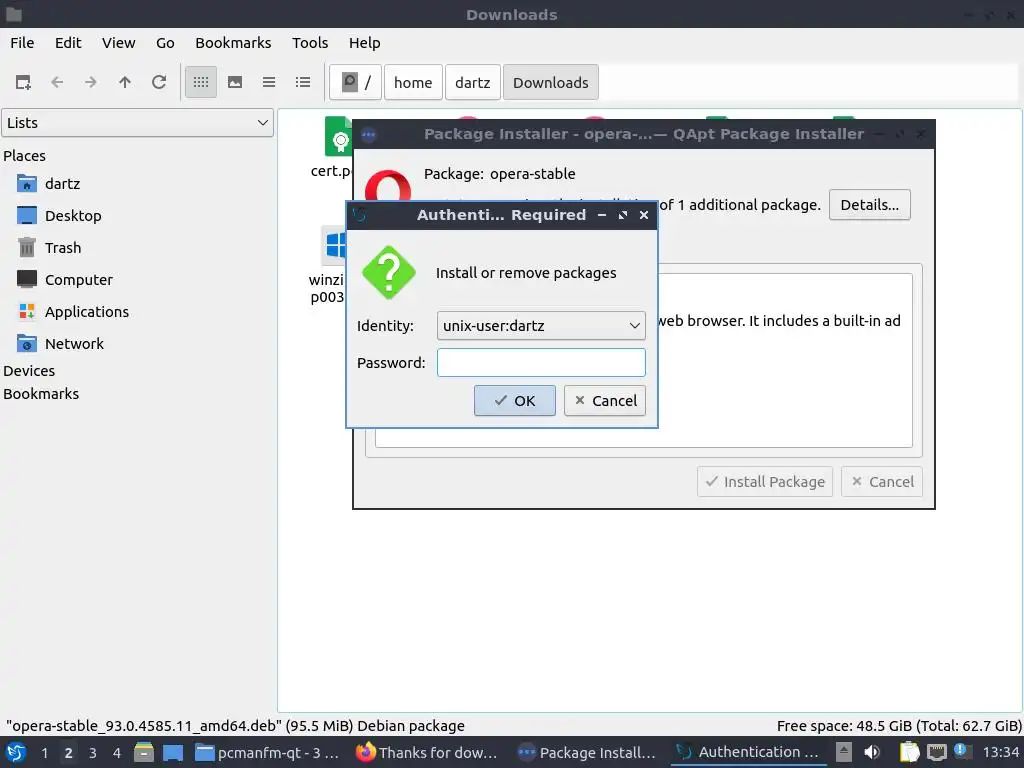Open dartz home folder in Places
Viewport: 1024px width, 768px height.
point(63,184)
